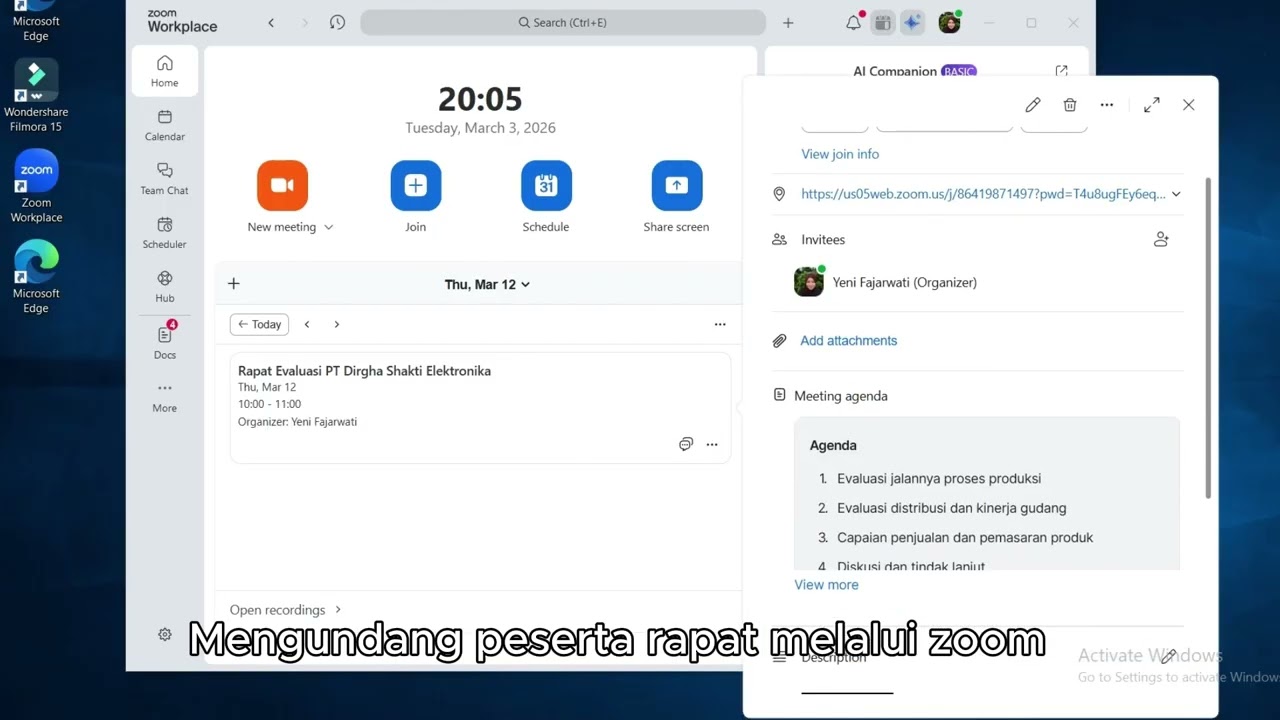Screen dimensions: 1280x720
Task: Click the meeting details scrollbar
Action: point(1208,339)
